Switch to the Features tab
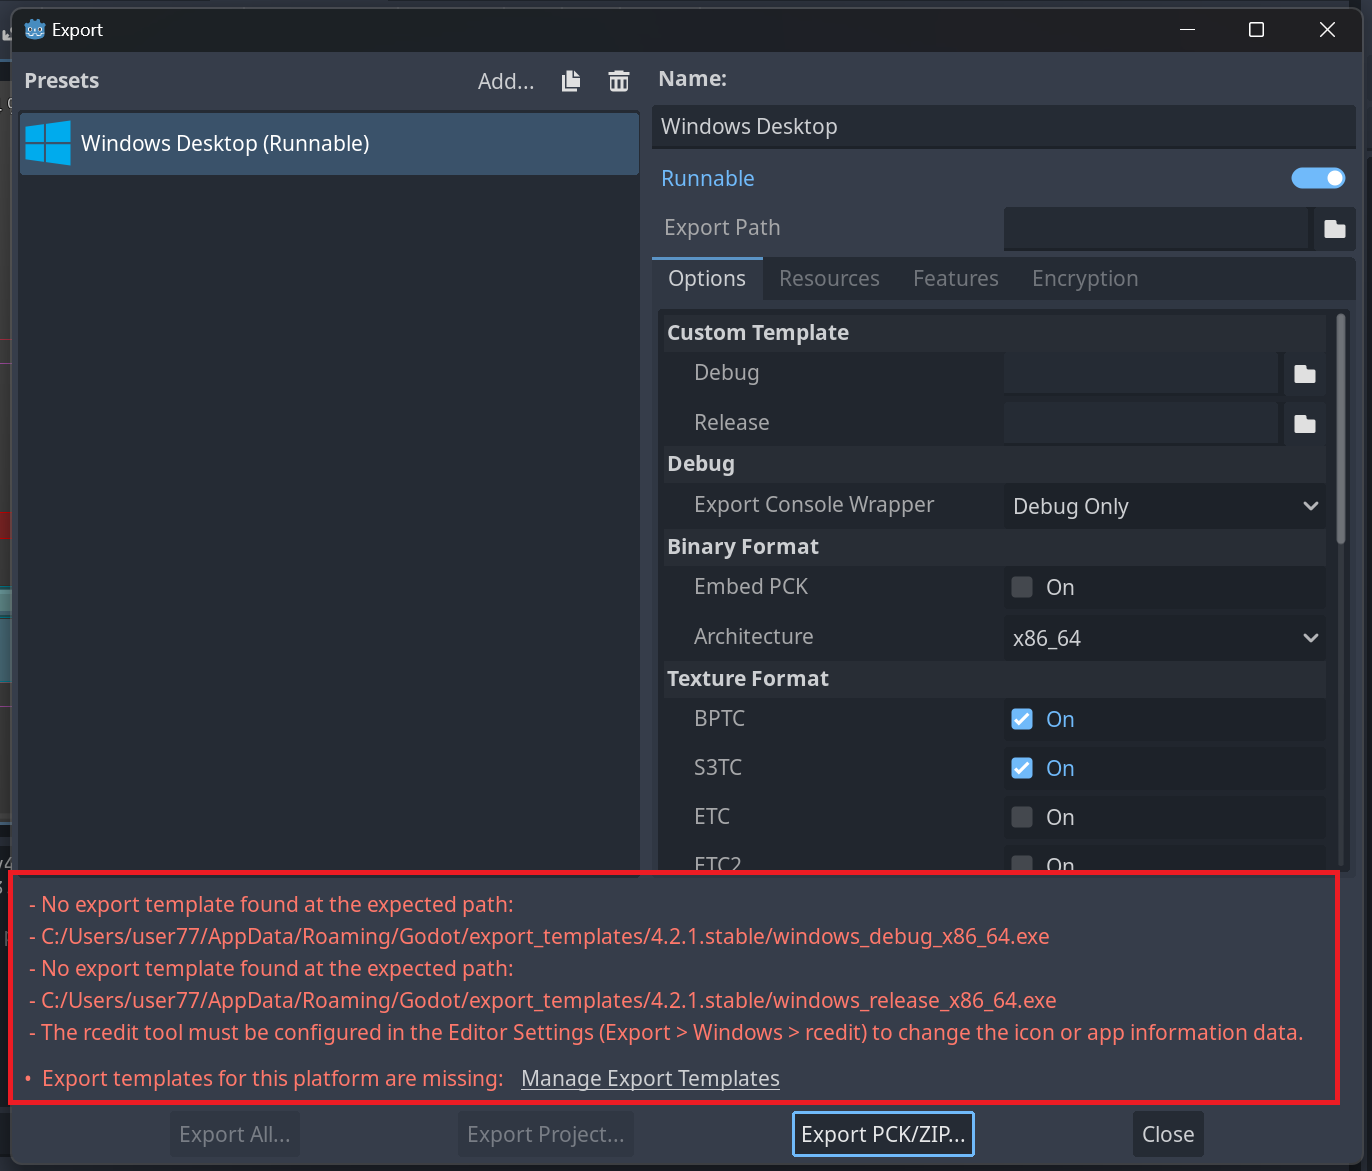This screenshot has height=1171, width=1372. pos(956,279)
